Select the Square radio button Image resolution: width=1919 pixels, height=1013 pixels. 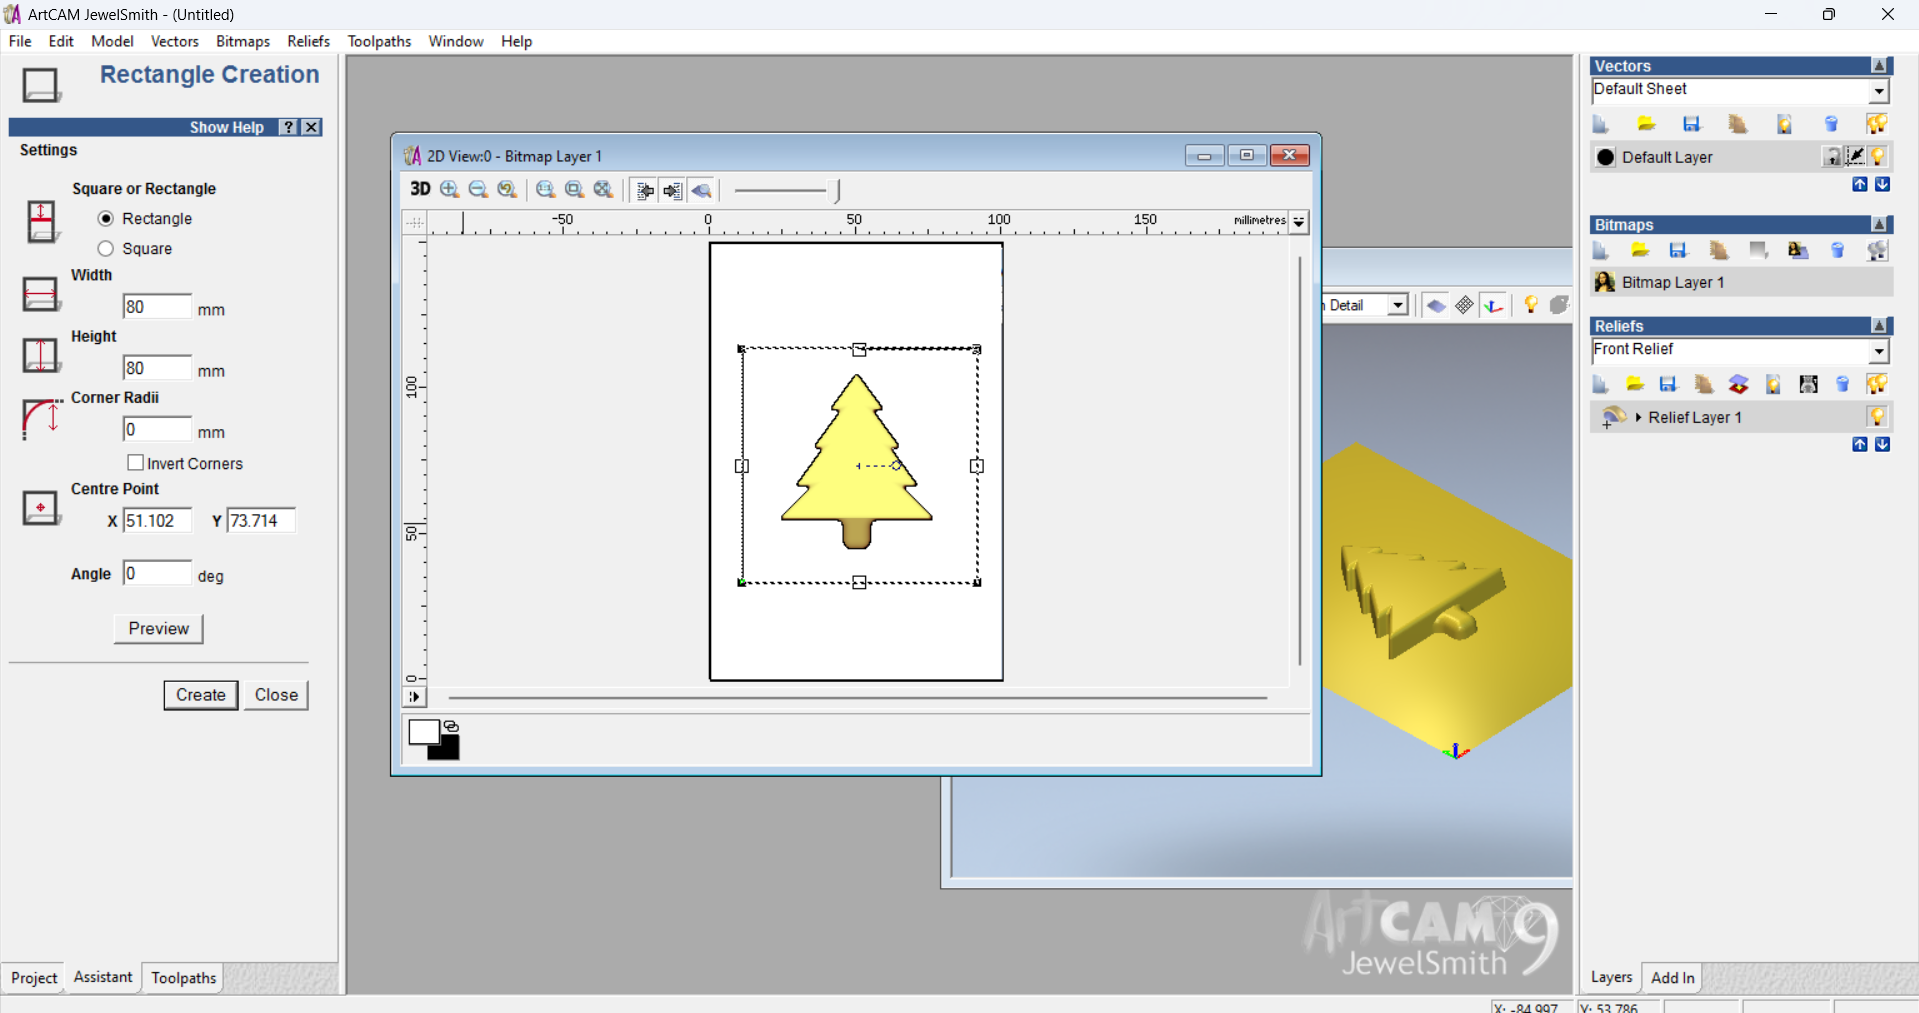106,248
